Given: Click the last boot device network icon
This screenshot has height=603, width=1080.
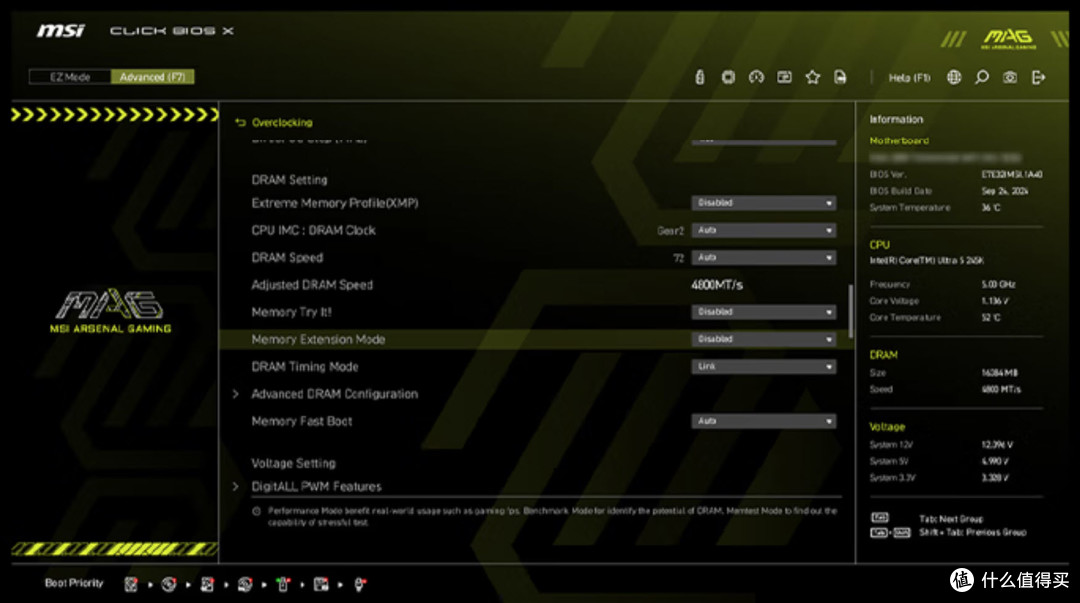Looking at the screenshot, I should [360, 584].
